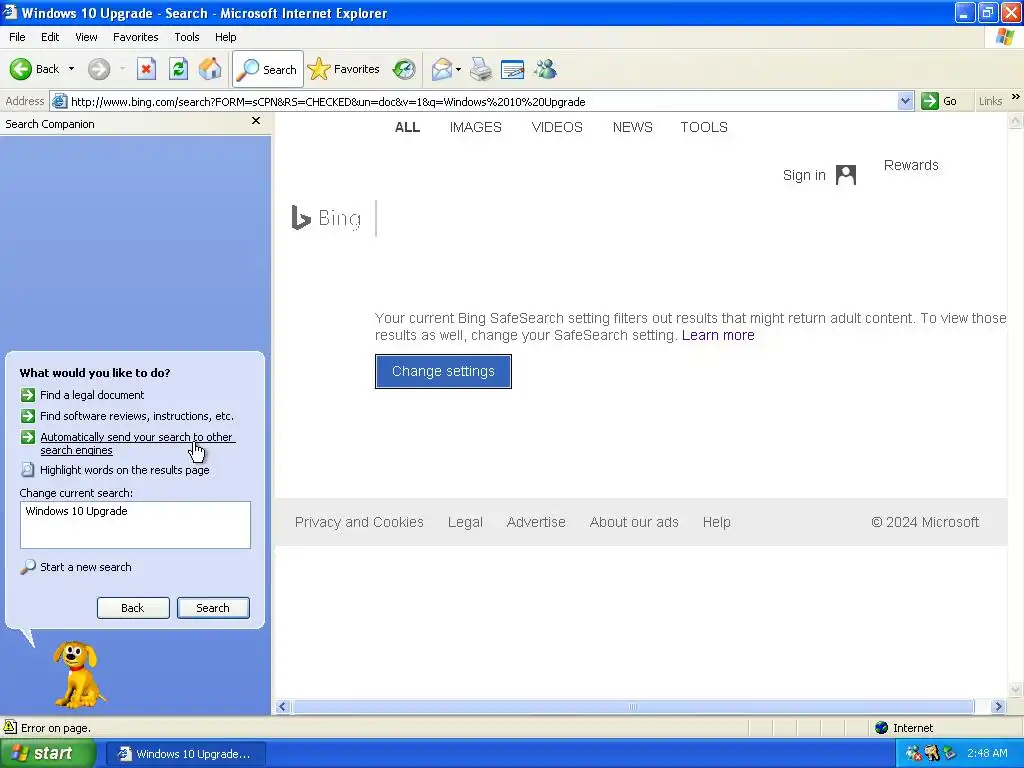This screenshot has width=1024, height=768.
Task: Go to the Home page icon
Action: click(x=210, y=69)
